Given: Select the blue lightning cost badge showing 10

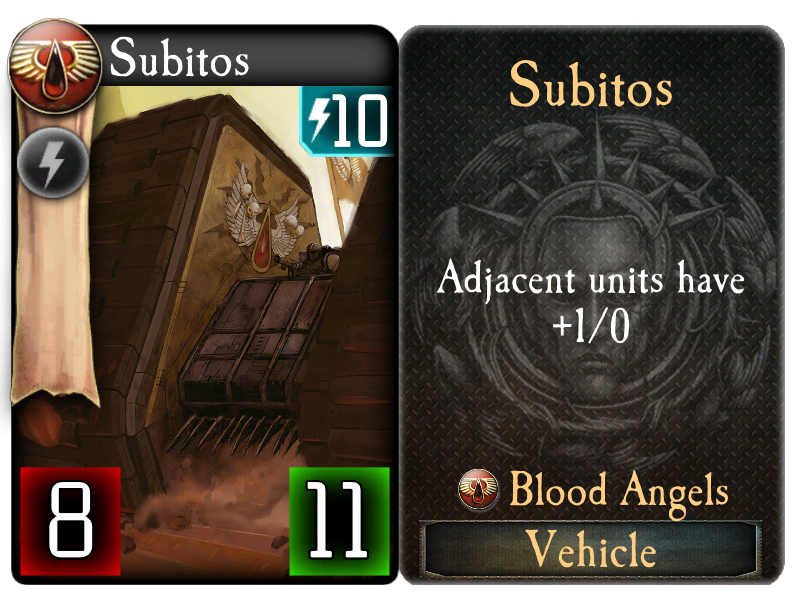Looking at the screenshot, I should (x=346, y=121).
